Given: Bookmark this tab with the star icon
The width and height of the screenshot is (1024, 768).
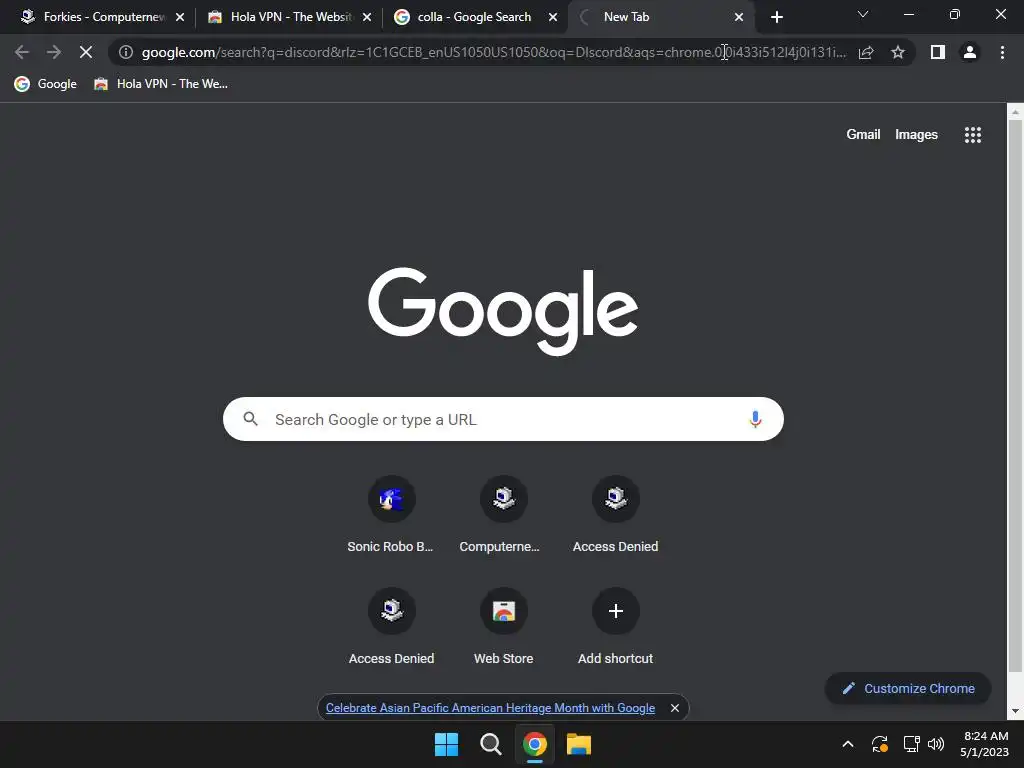Looking at the screenshot, I should click(x=898, y=52).
